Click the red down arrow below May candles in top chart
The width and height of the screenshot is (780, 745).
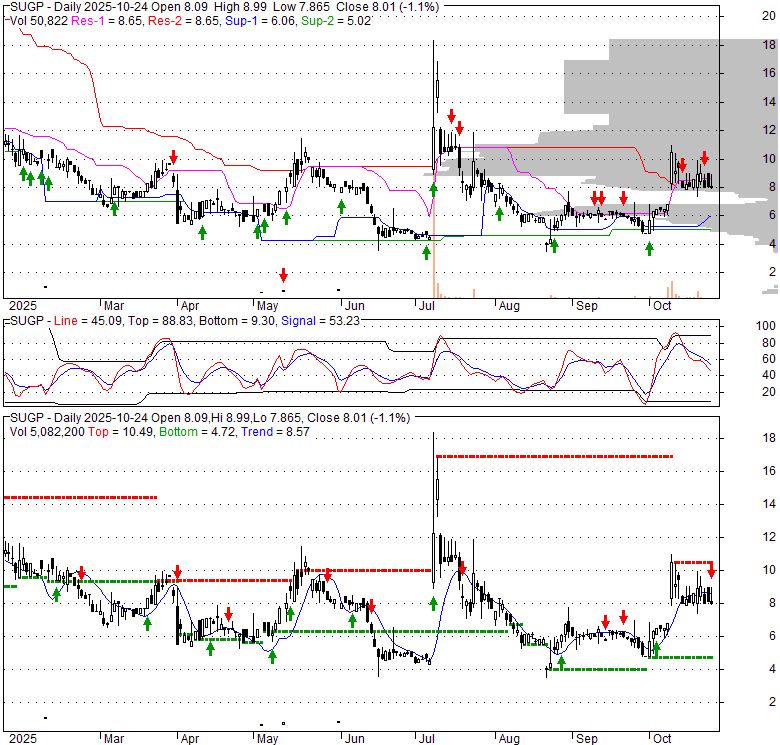[x=283, y=274]
